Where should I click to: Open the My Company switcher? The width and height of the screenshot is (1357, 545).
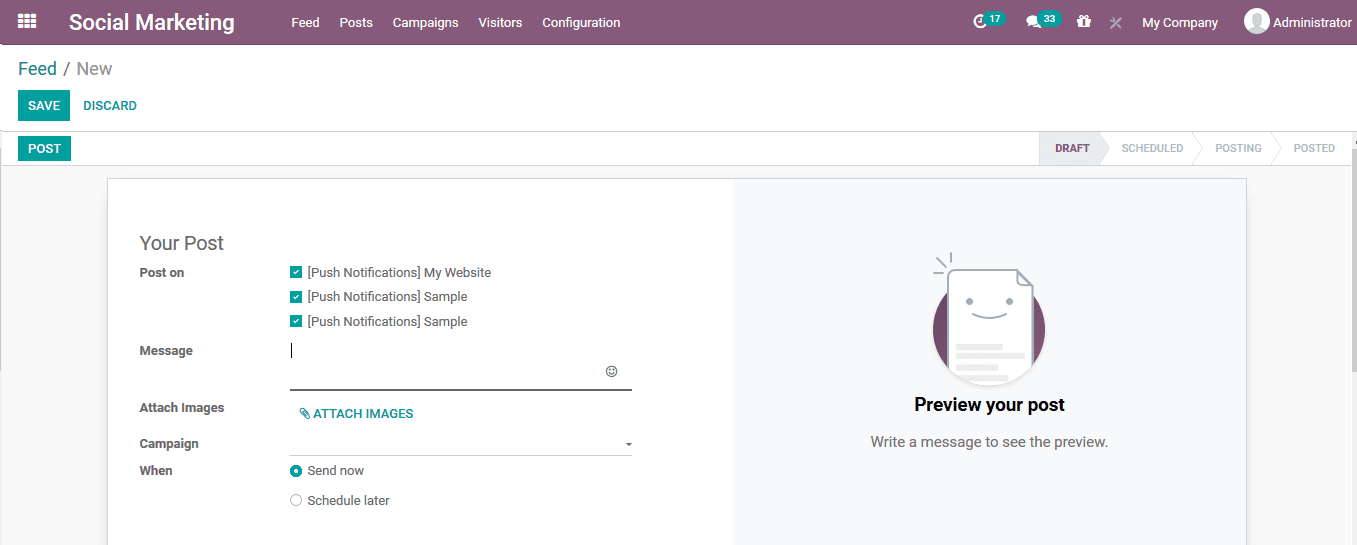[1180, 22]
